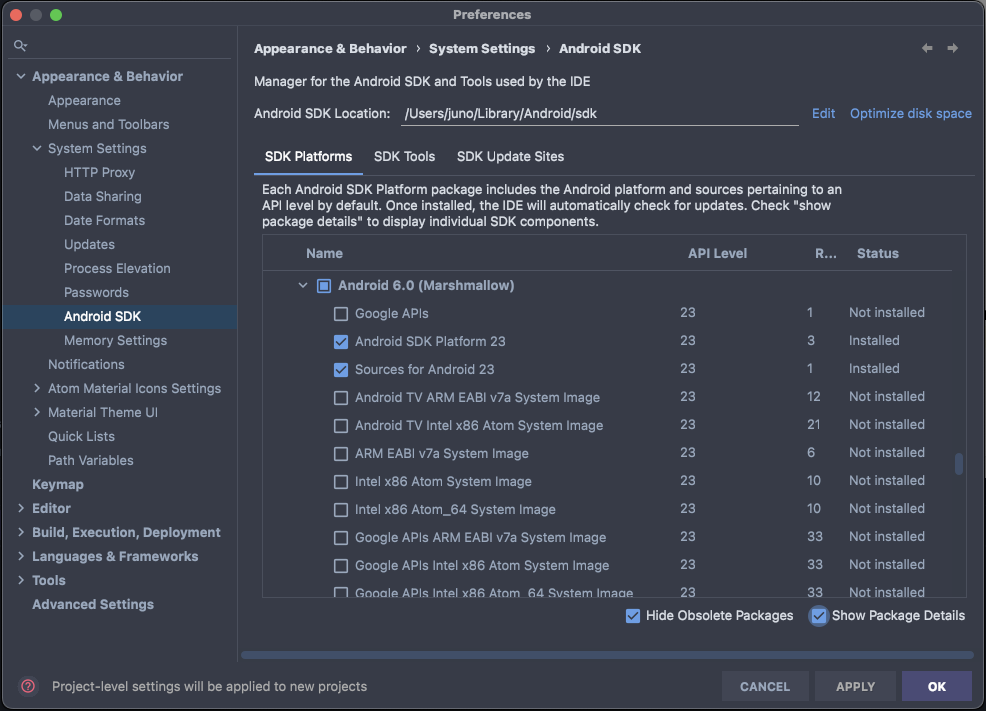Expand Atom Material Icons Settings
This screenshot has width=986, height=711.
click(37, 389)
